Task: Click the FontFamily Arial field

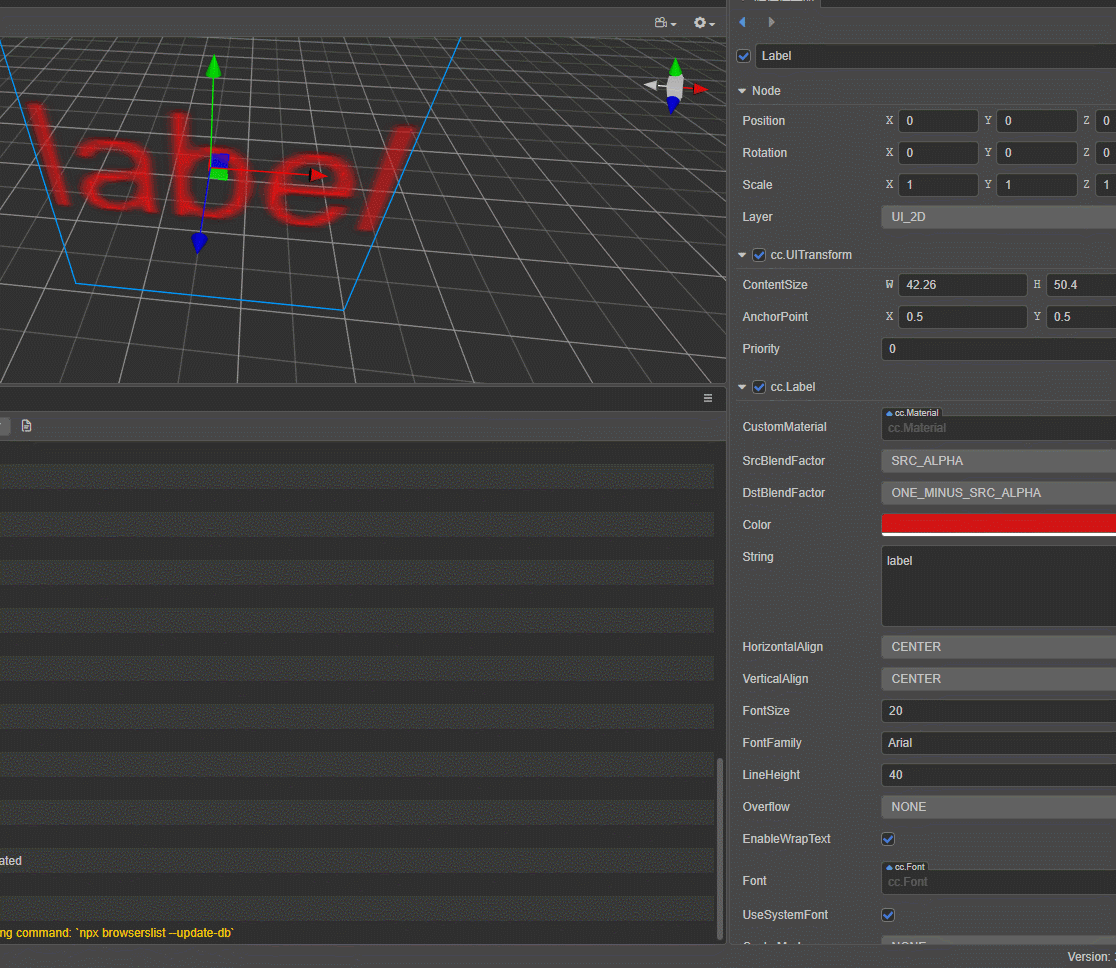Action: pyautogui.click(x=999, y=743)
